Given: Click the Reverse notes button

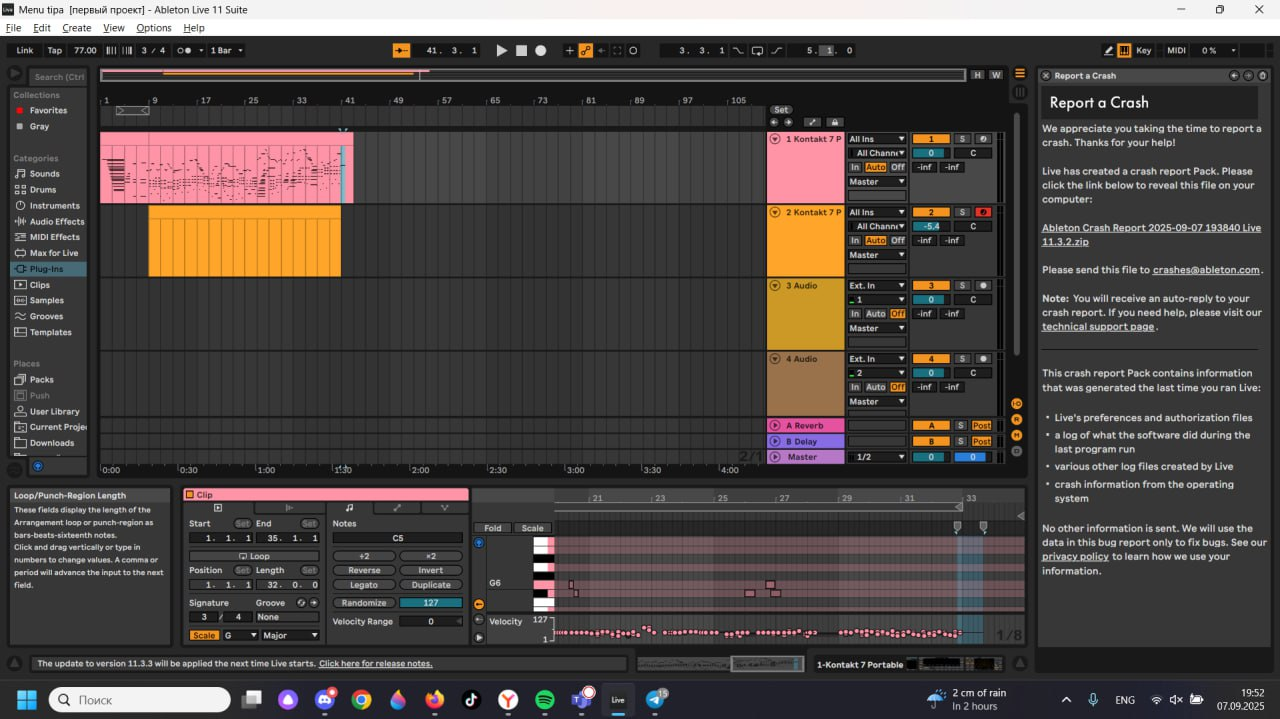Looking at the screenshot, I should point(364,571).
